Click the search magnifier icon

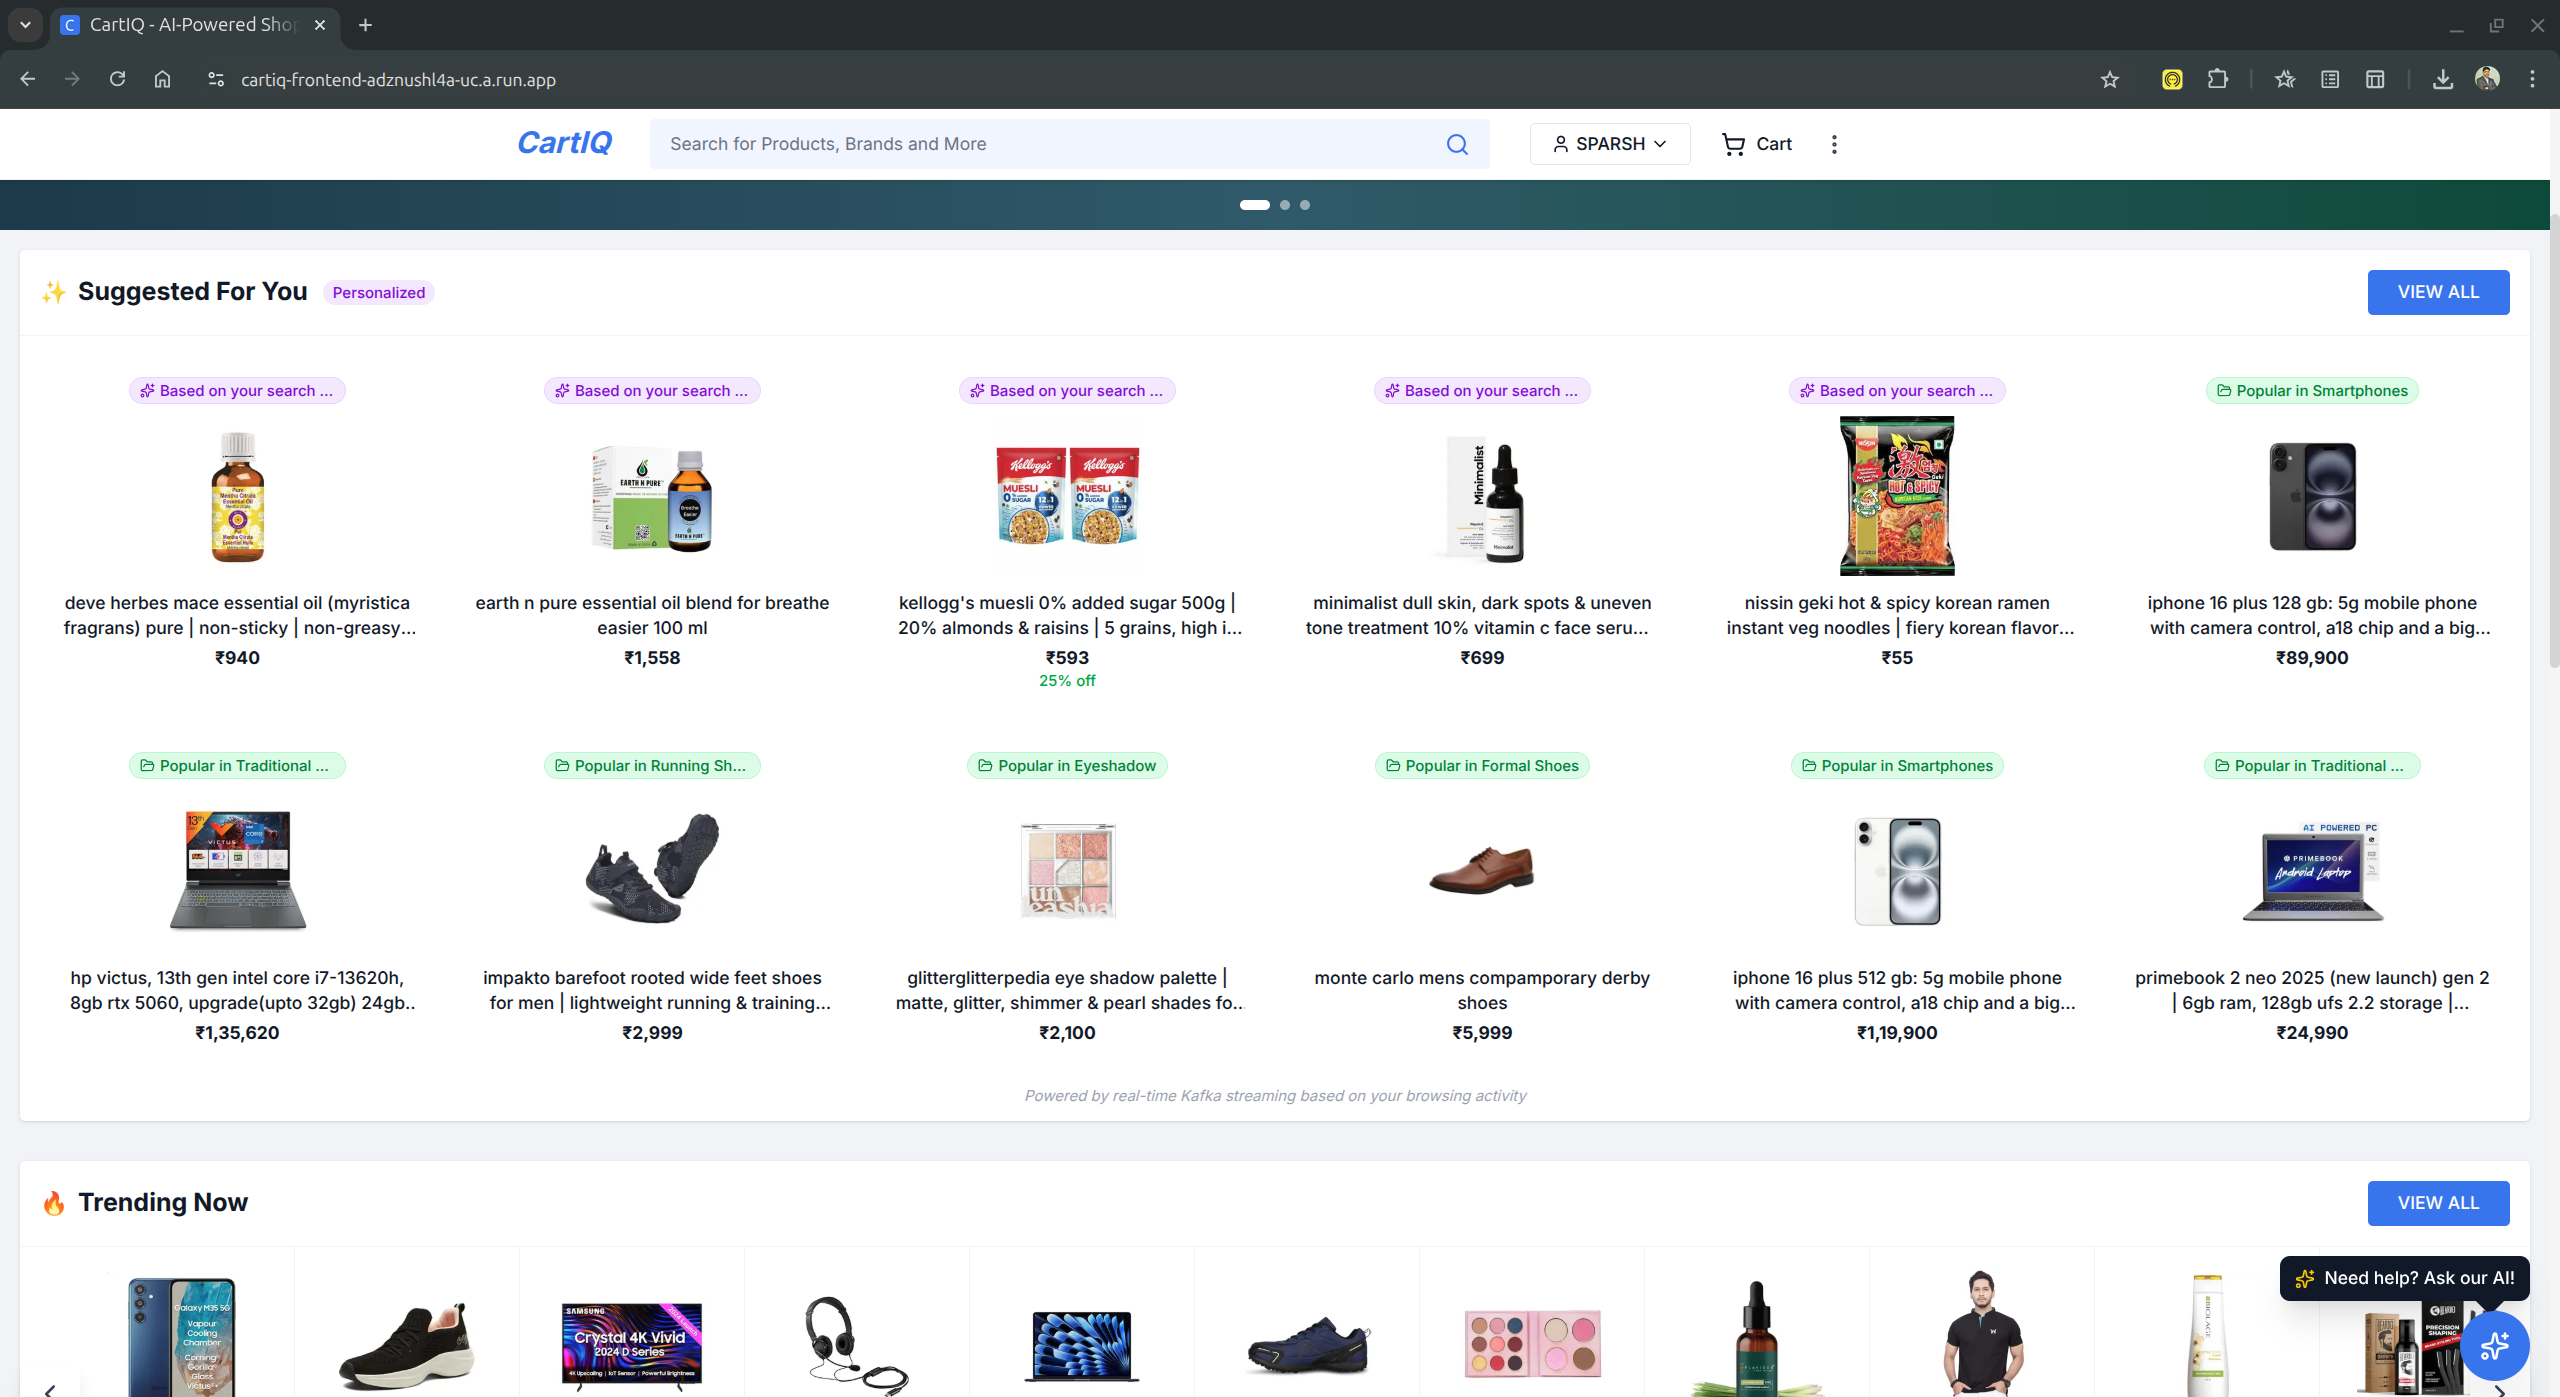(1457, 144)
